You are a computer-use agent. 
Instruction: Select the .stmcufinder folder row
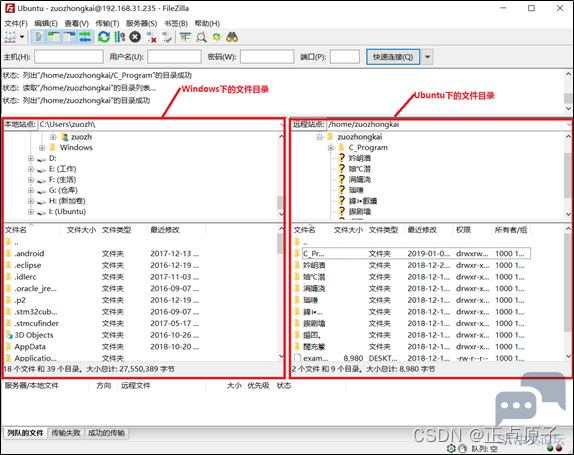(102, 324)
